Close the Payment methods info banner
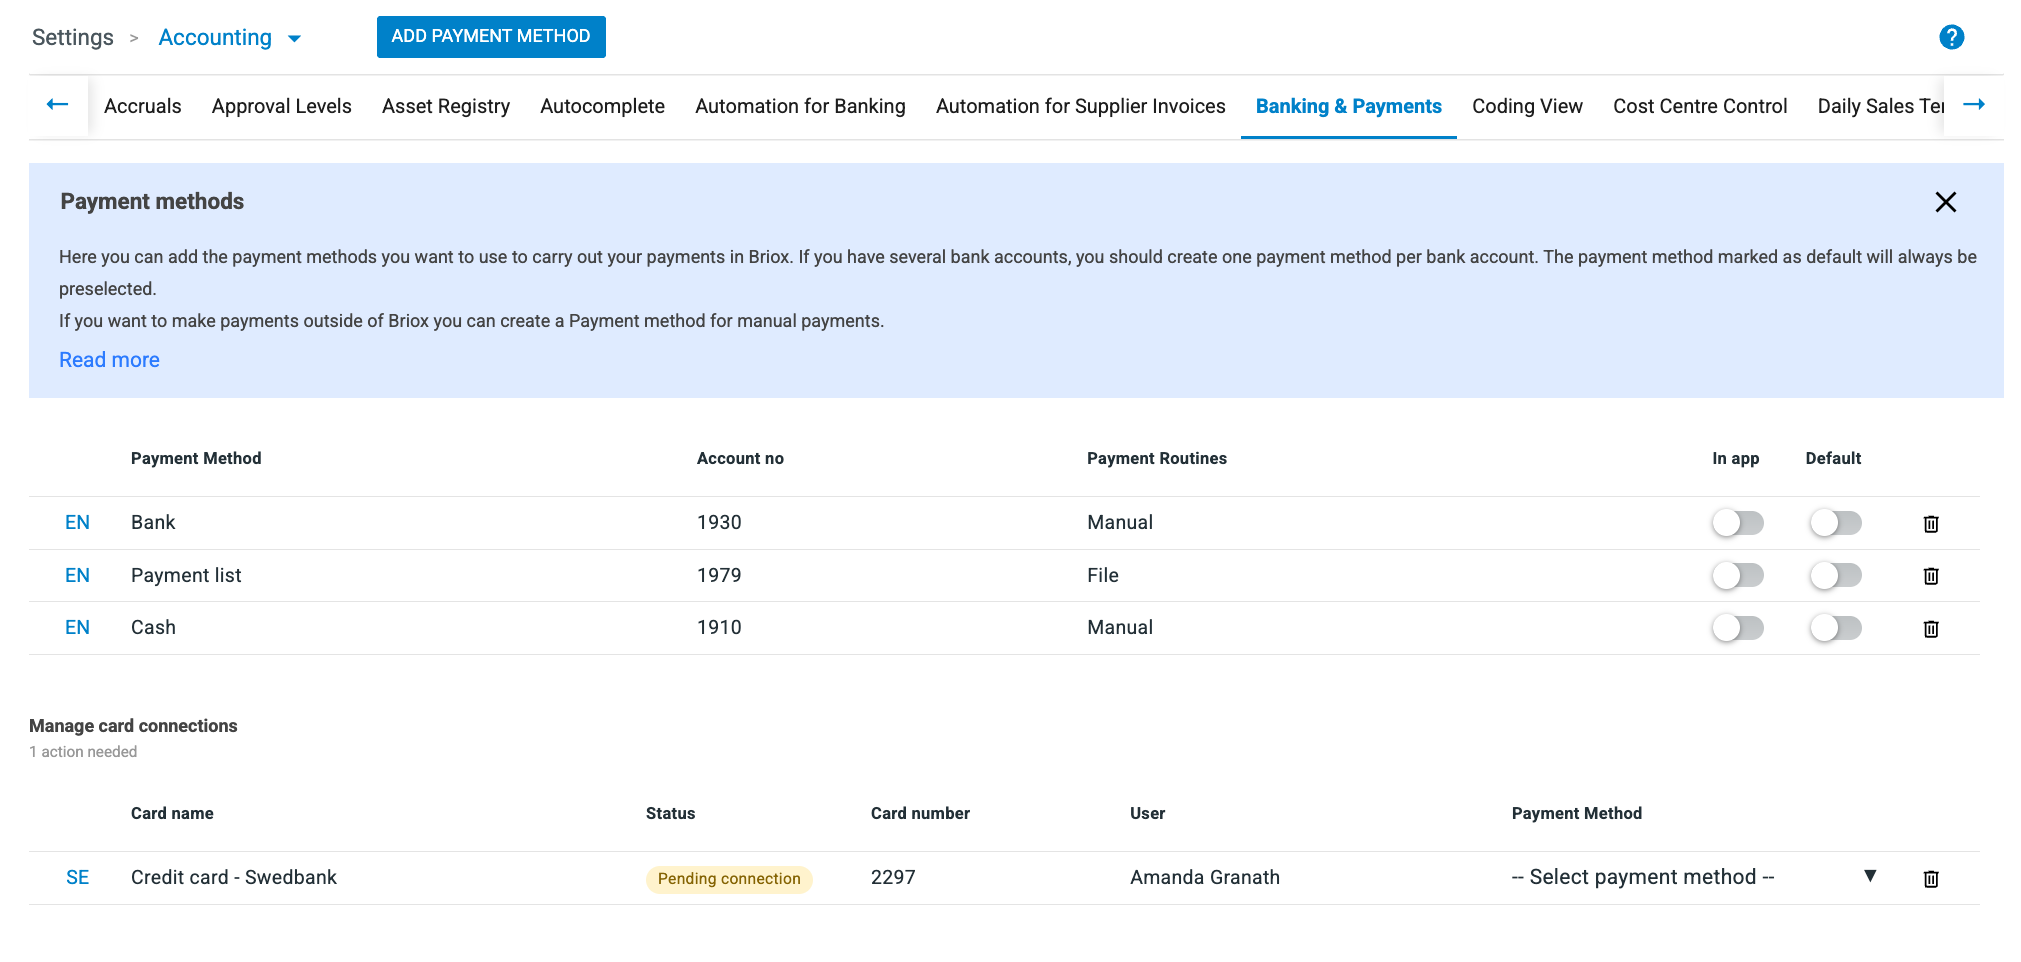 (1944, 202)
